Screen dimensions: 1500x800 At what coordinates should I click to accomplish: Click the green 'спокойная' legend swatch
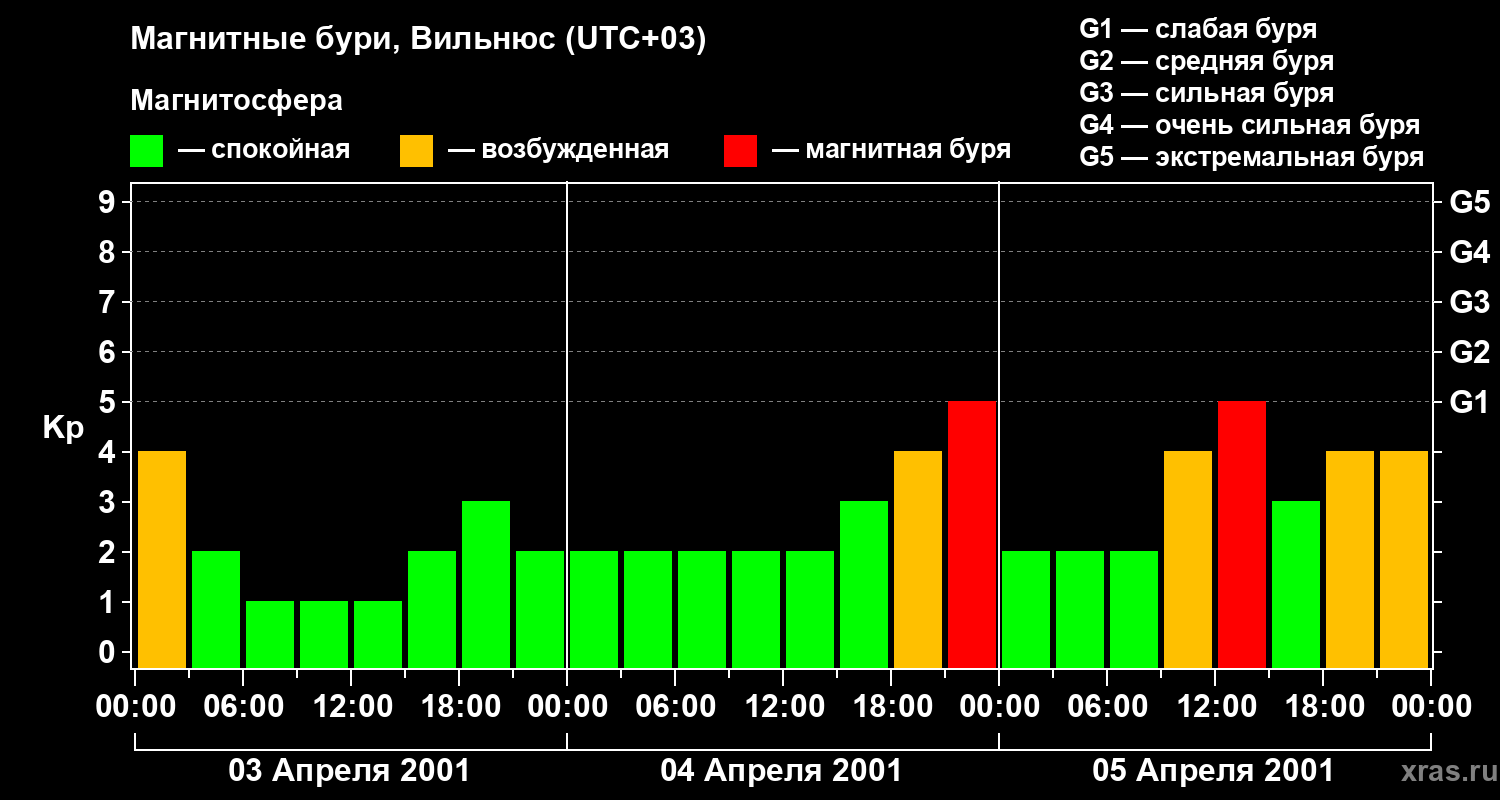click(147, 151)
